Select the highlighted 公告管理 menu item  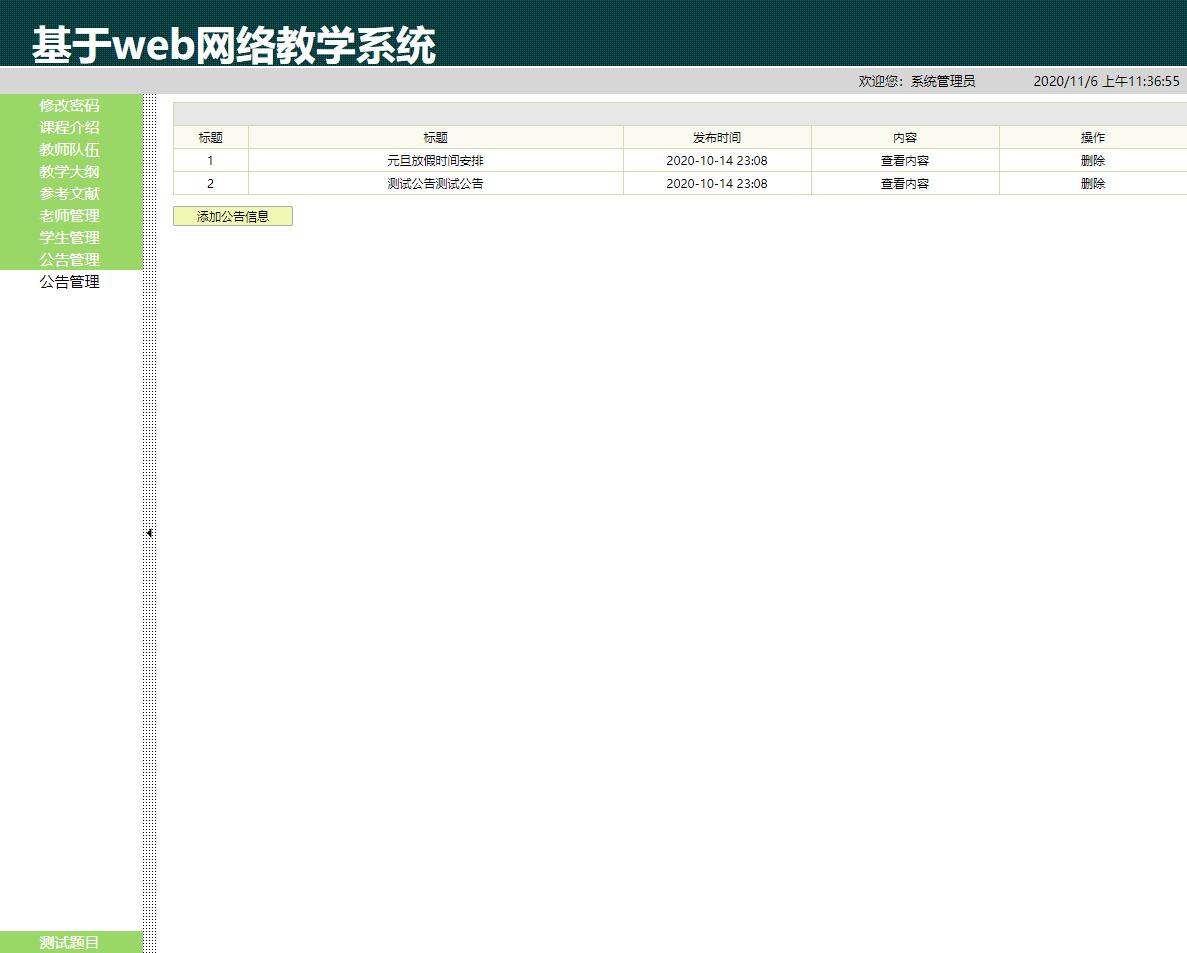(x=69, y=259)
